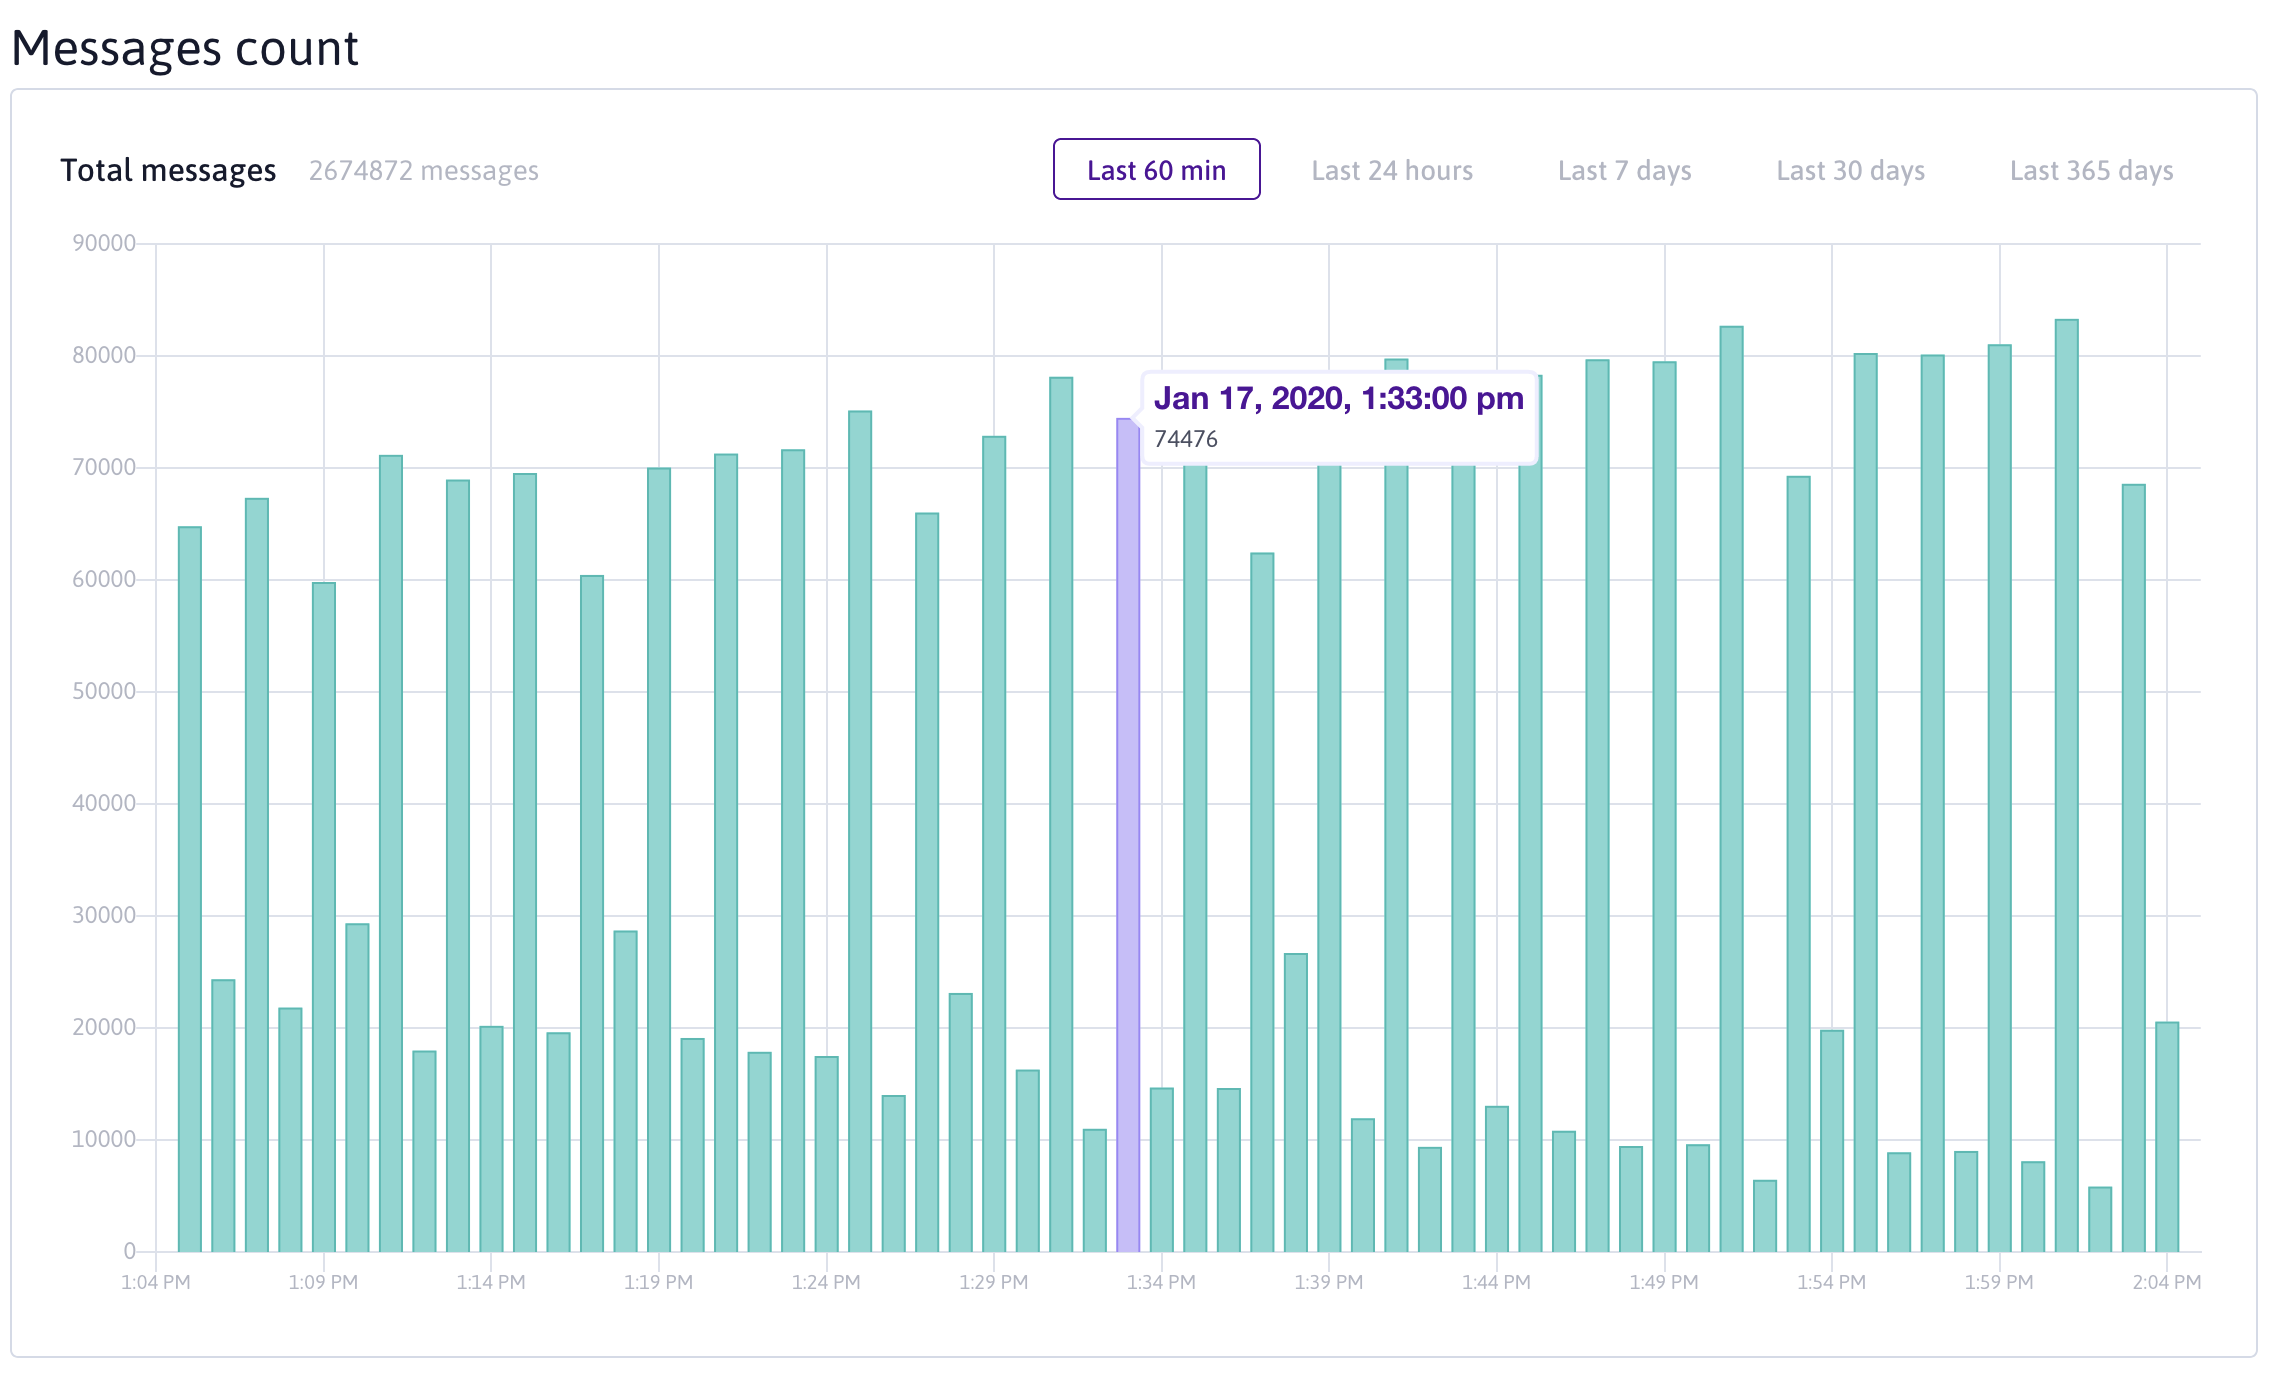Click the 90000 y-axis label
The image size is (2274, 1374).
[104, 243]
